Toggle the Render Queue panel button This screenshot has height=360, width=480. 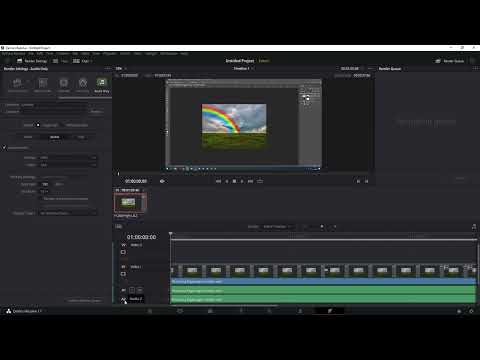click(450, 61)
